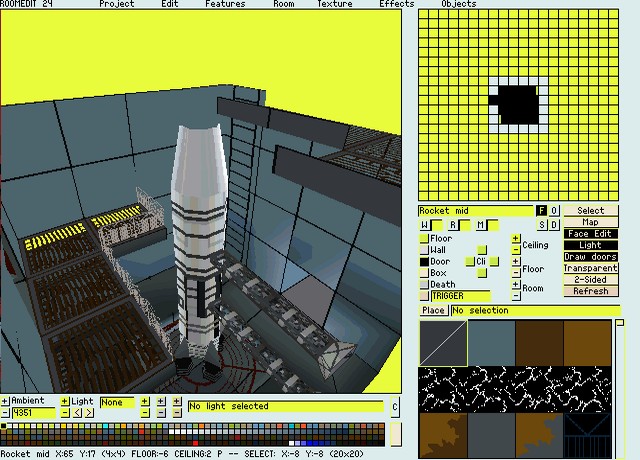Click the Face Edit button

click(x=590, y=234)
